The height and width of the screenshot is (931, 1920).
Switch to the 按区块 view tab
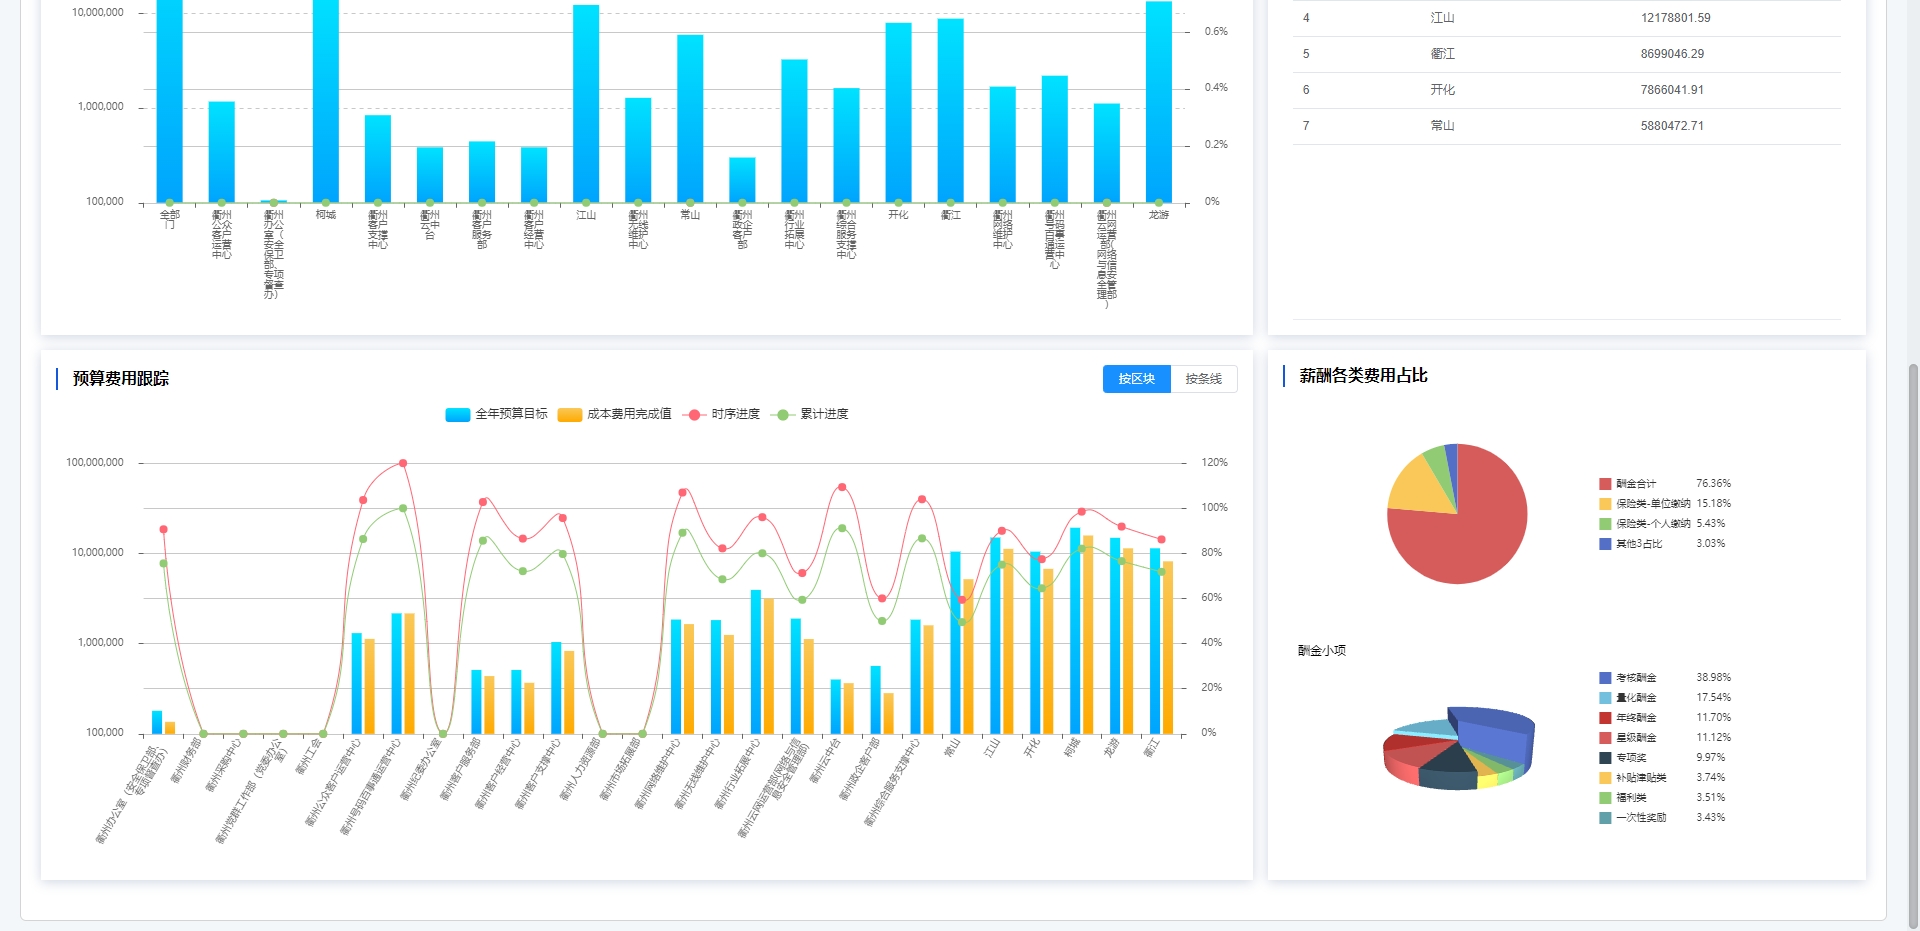(1136, 379)
